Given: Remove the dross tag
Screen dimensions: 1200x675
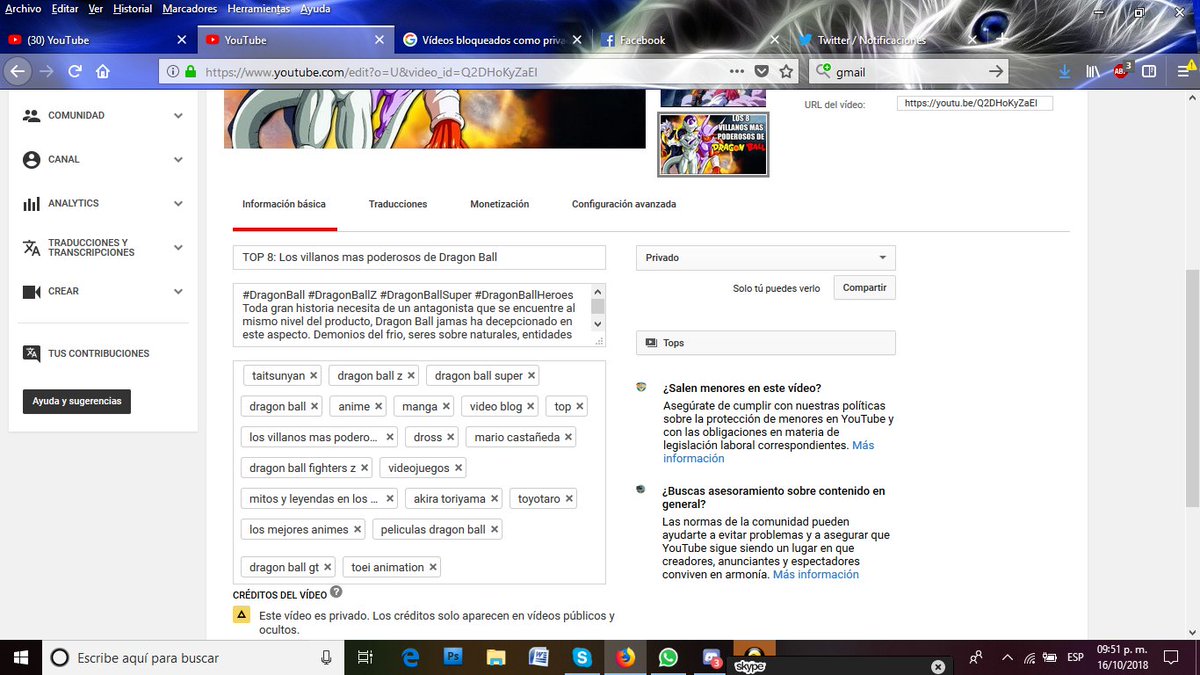Looking at the screenshot, I should pyautogui.click(x=451, y=437).
